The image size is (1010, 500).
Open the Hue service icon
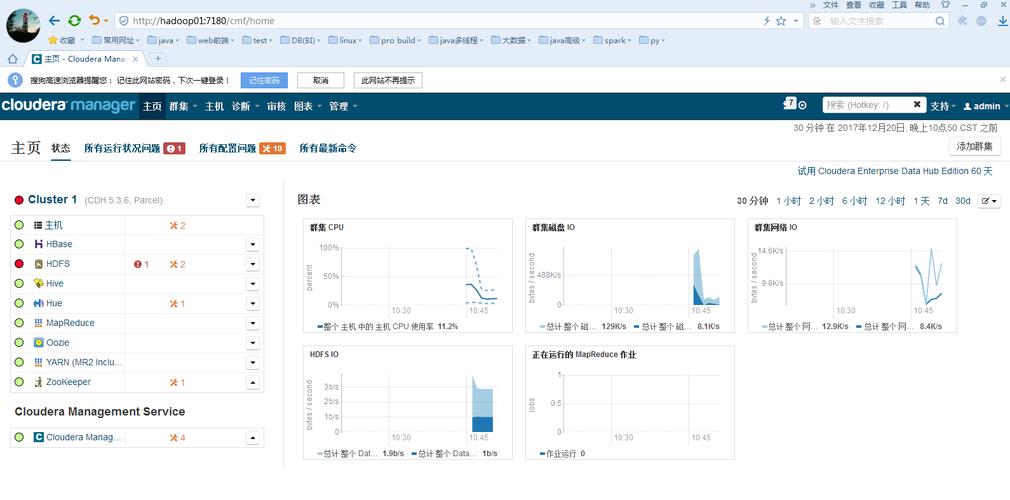point(38,303)
